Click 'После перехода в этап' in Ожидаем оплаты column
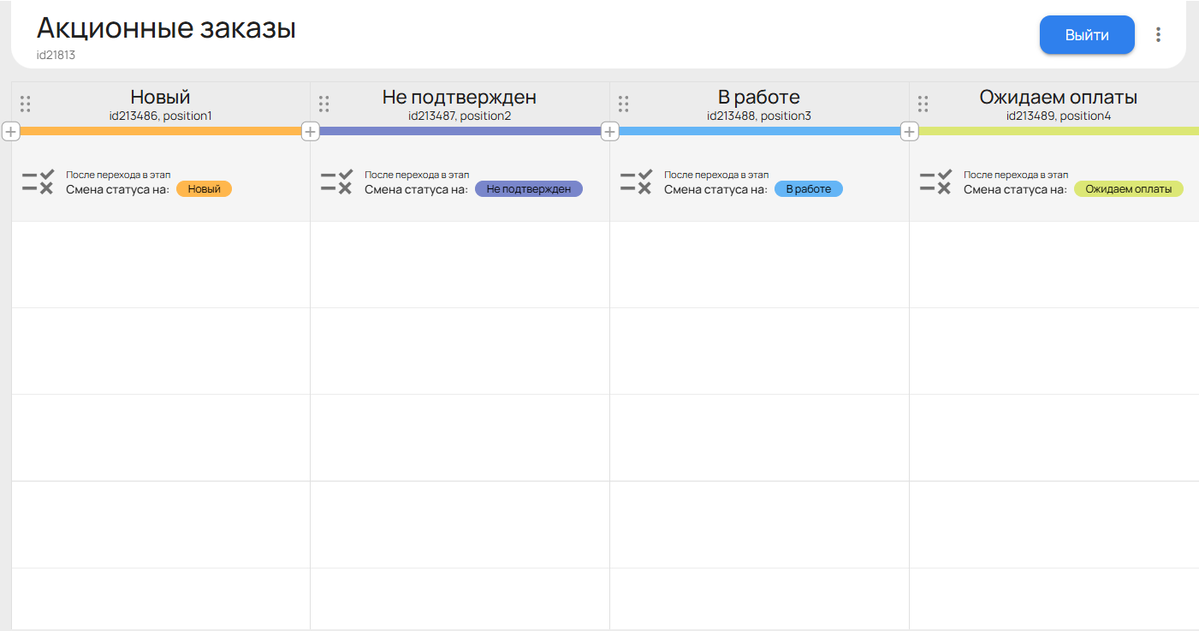Viewport: 1199px width, 631px height. click(x=1015, y=175)
